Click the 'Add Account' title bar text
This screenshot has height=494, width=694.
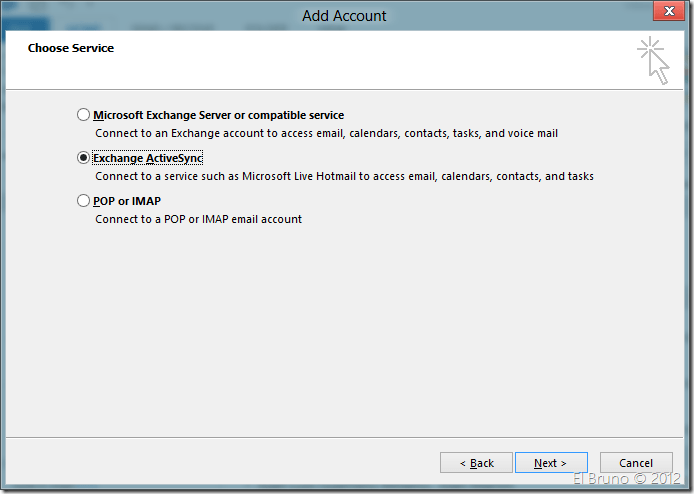[344, 15]
